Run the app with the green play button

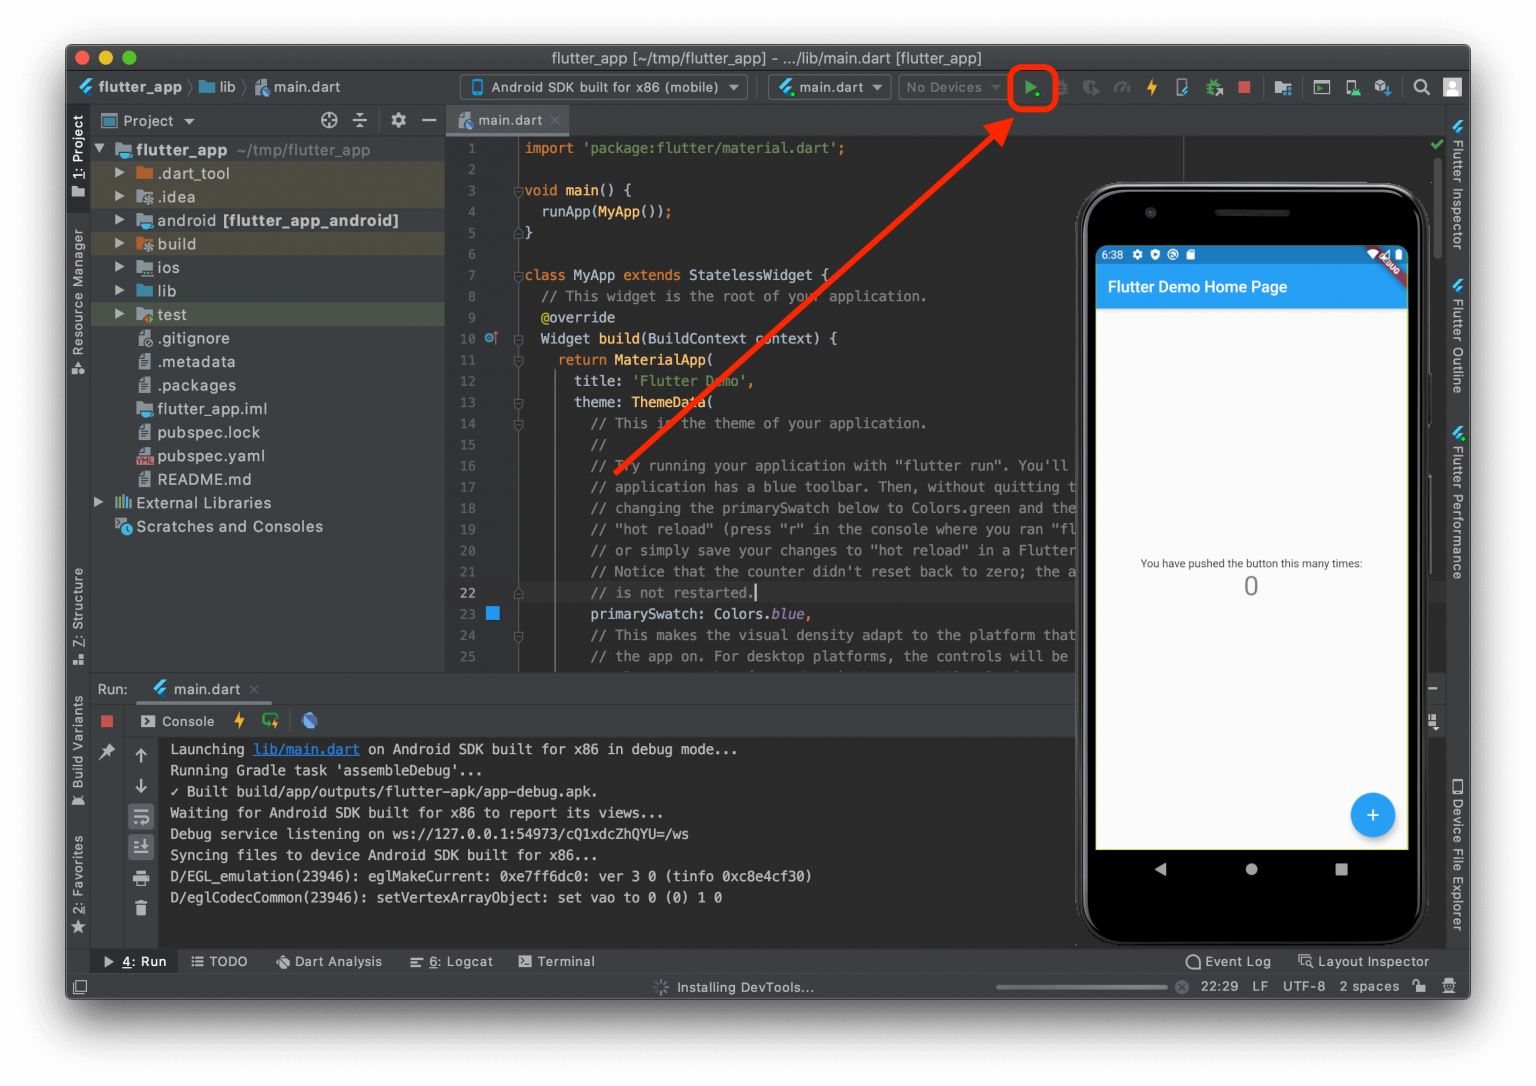pyautogui.click(x=1031, y=88)
